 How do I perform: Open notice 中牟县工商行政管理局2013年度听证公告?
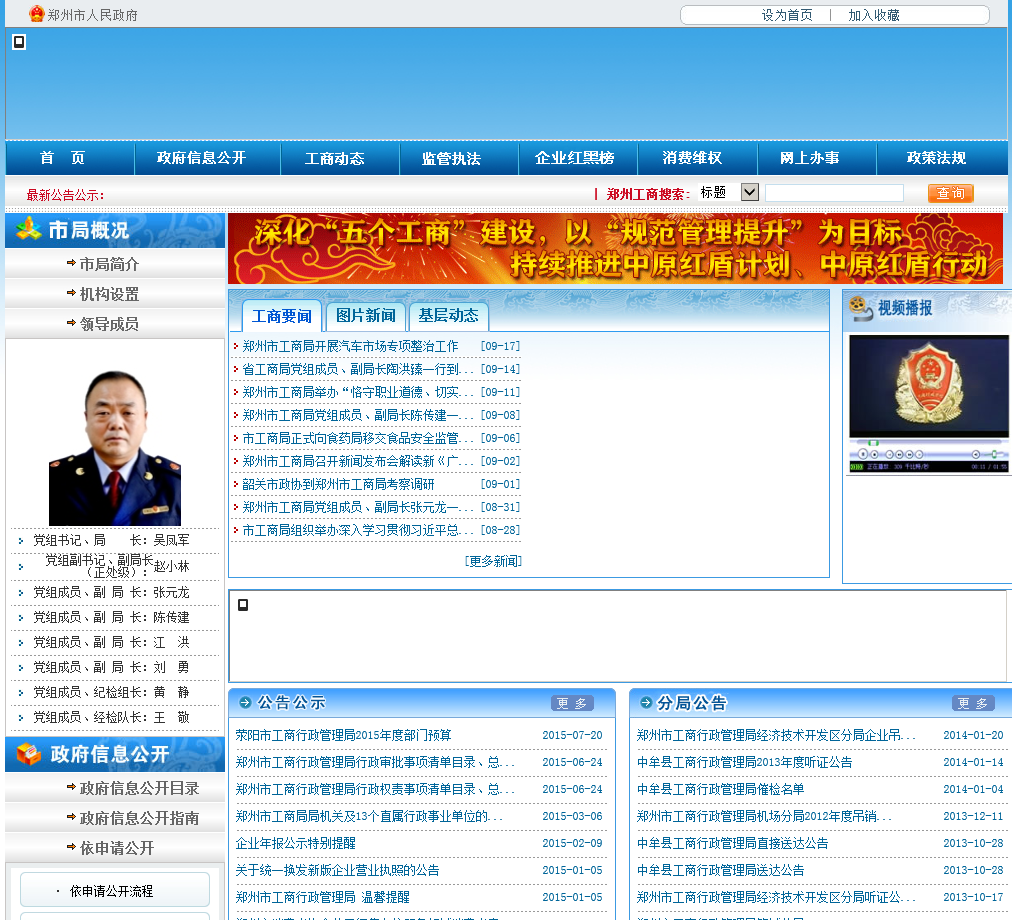point(744,762)
